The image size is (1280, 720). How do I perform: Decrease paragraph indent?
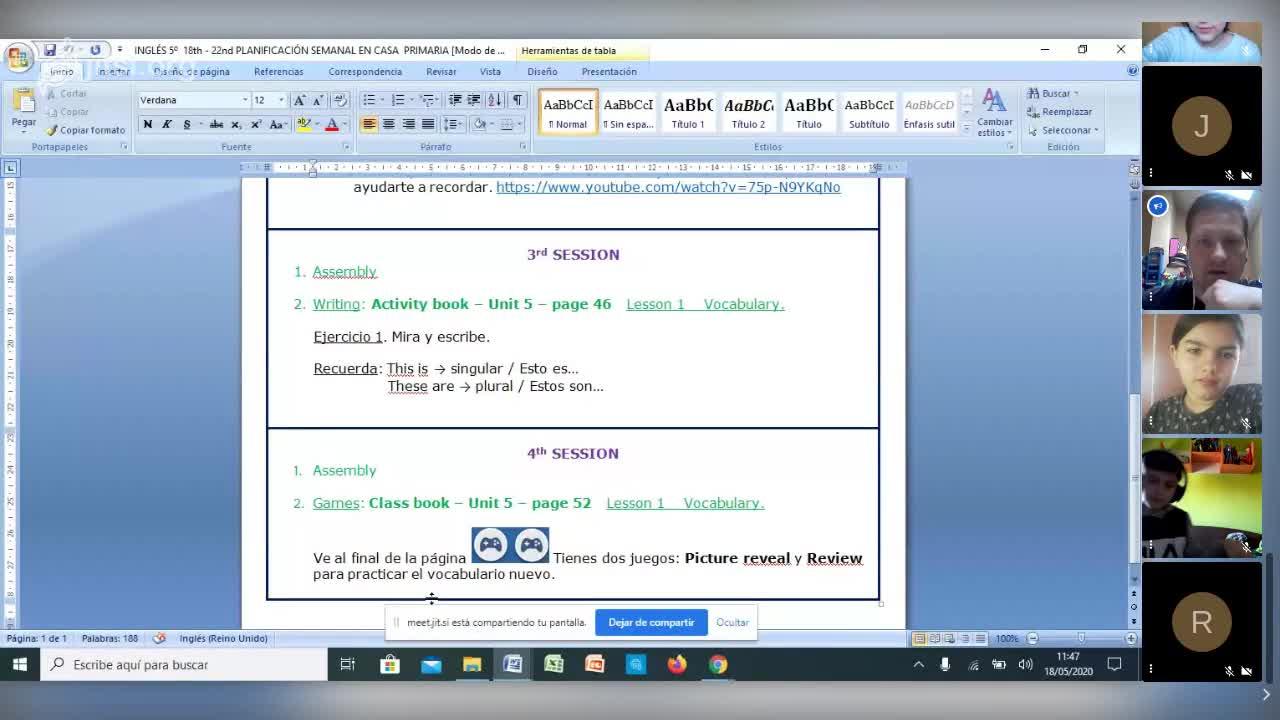tap(455, 100)
